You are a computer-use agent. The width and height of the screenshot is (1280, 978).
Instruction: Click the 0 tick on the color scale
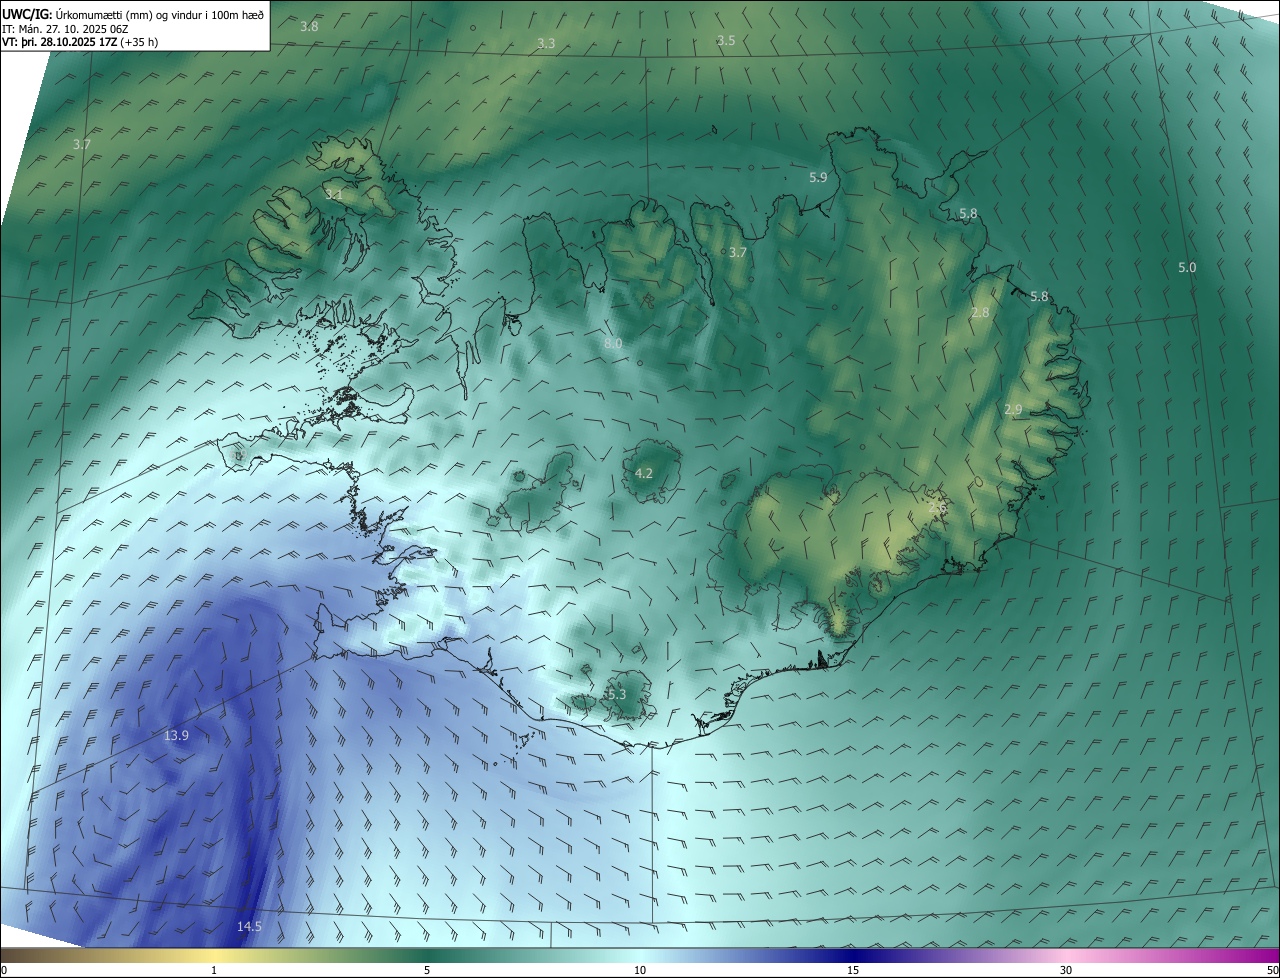(4, 970)
